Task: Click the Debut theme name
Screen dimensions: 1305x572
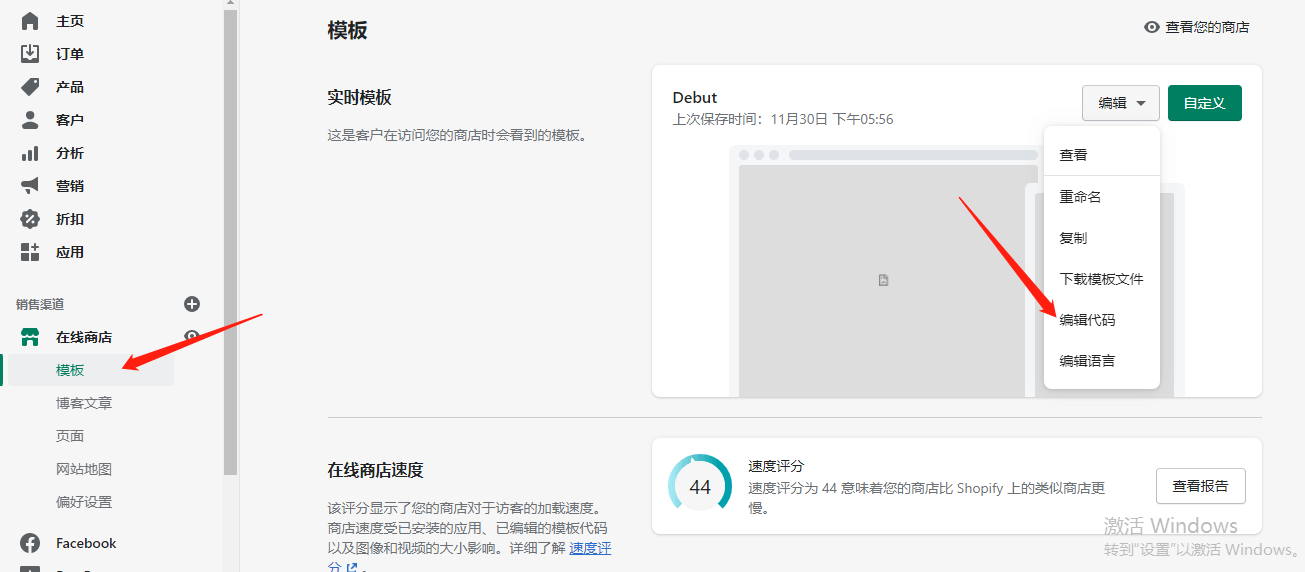Action: click(x=695, y=97)
